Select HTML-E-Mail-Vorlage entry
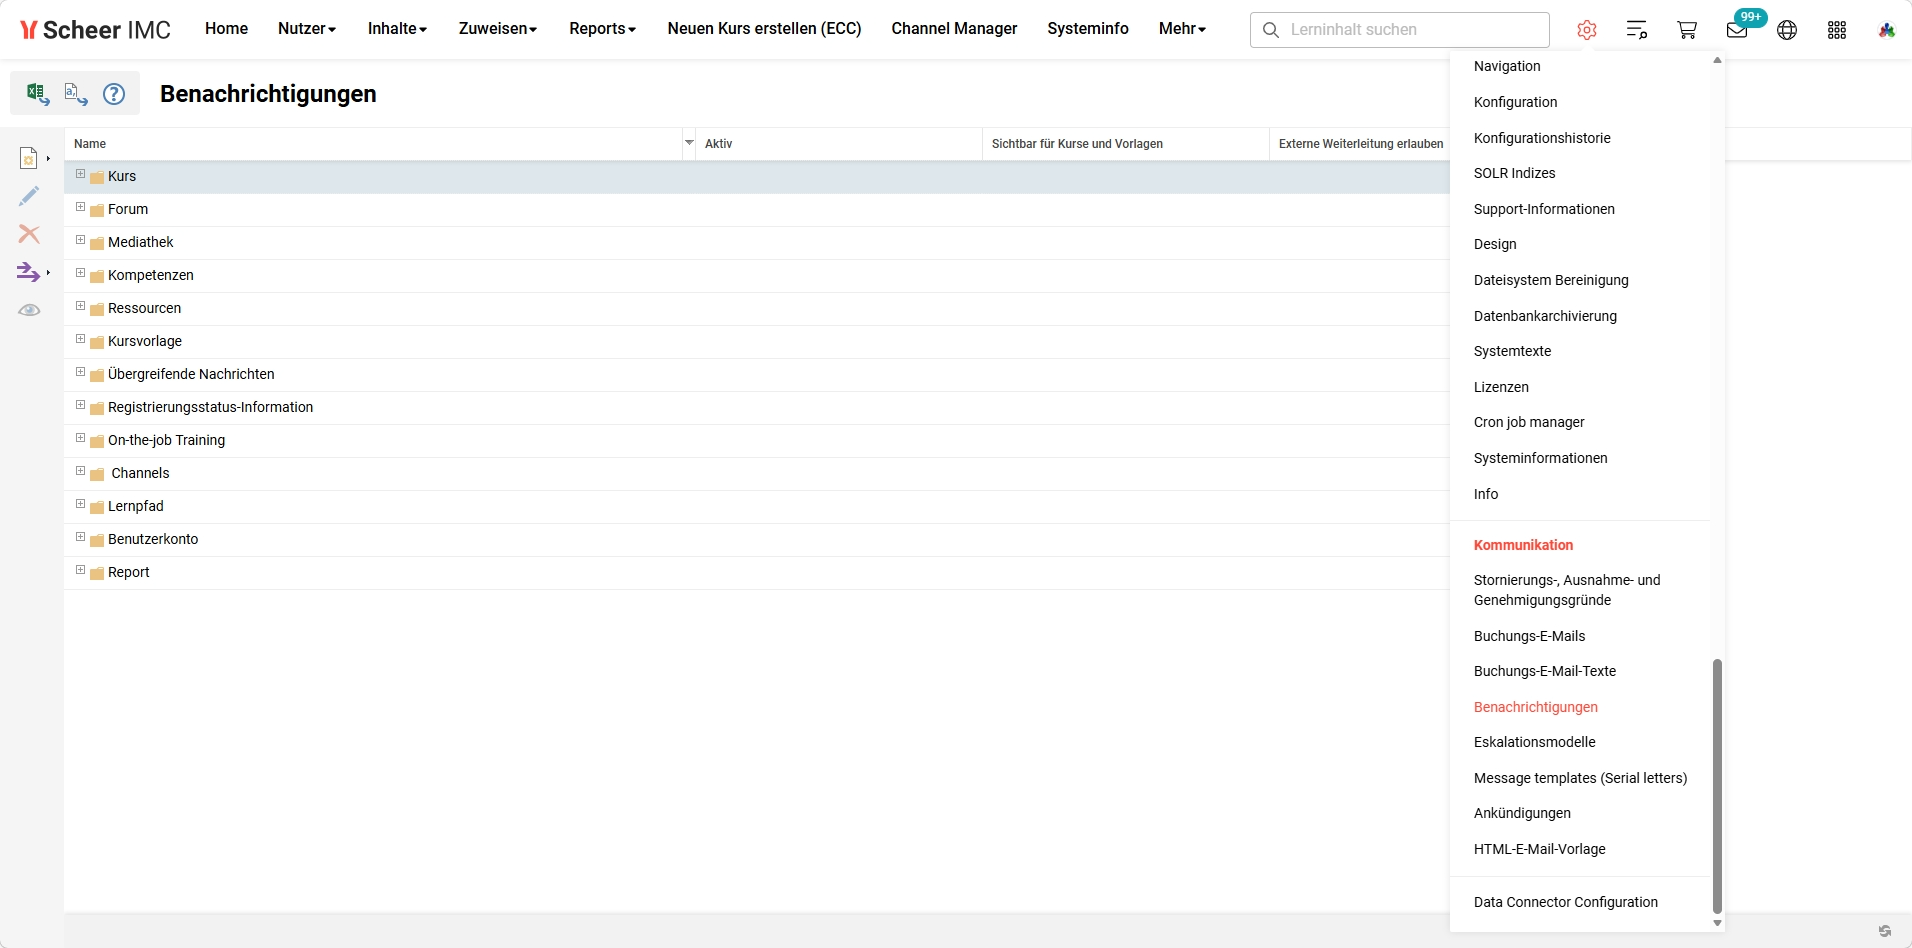1912x948 pixels. (1539, 849)
